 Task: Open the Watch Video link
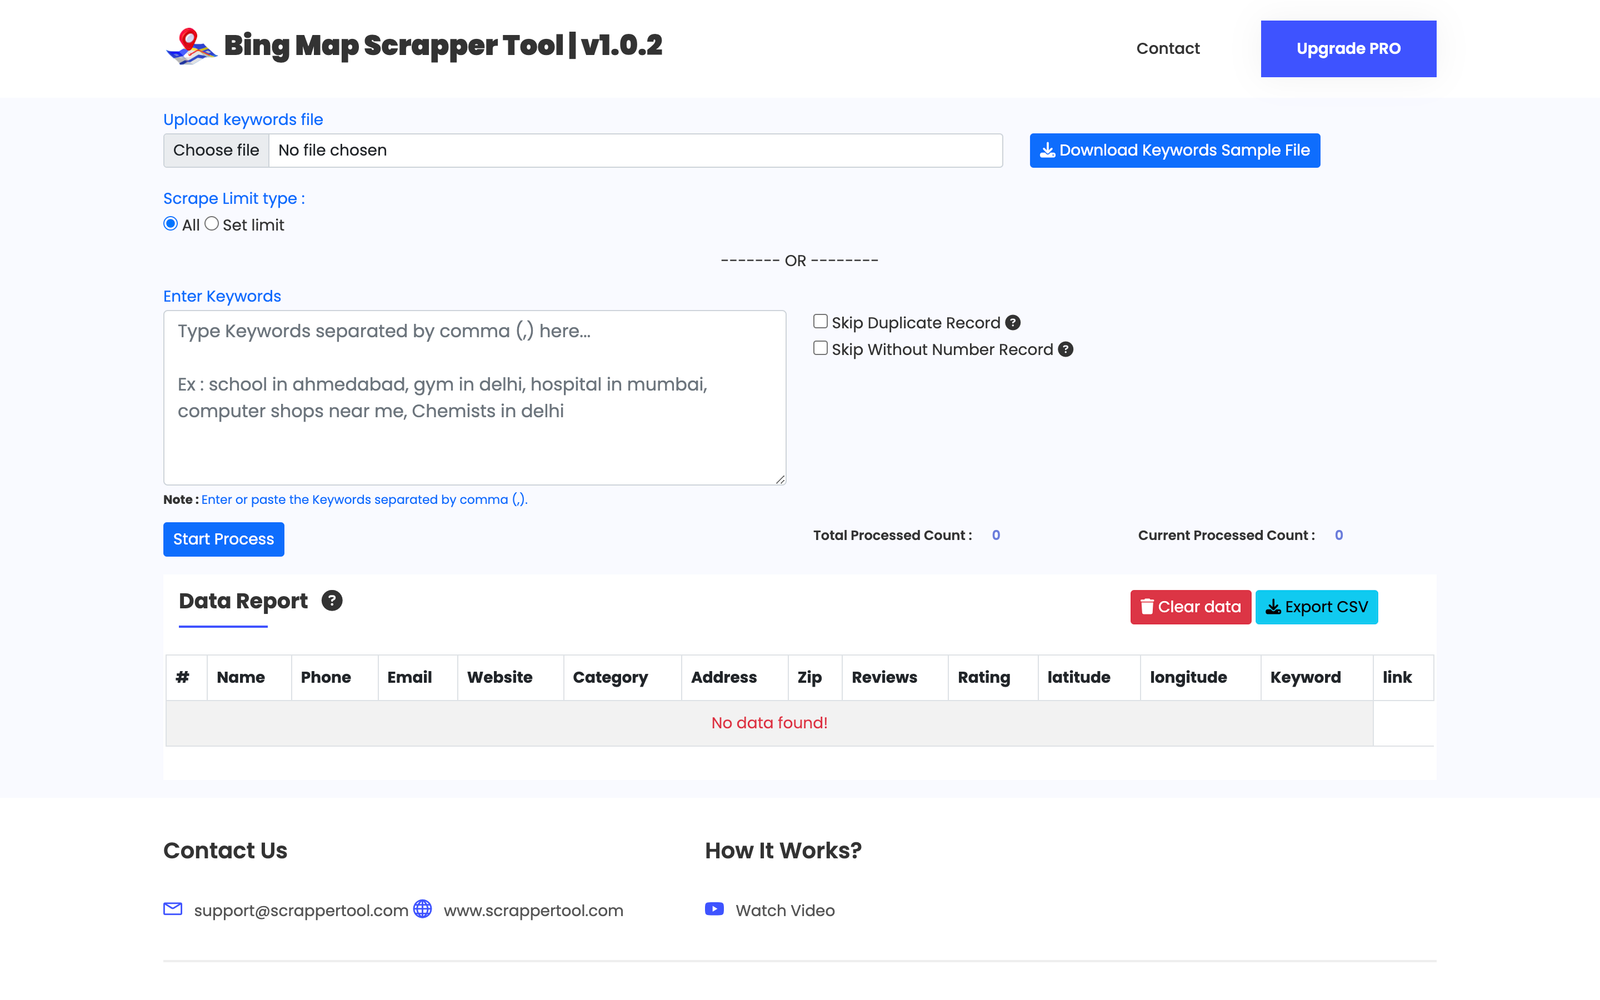tap(785, 910)
